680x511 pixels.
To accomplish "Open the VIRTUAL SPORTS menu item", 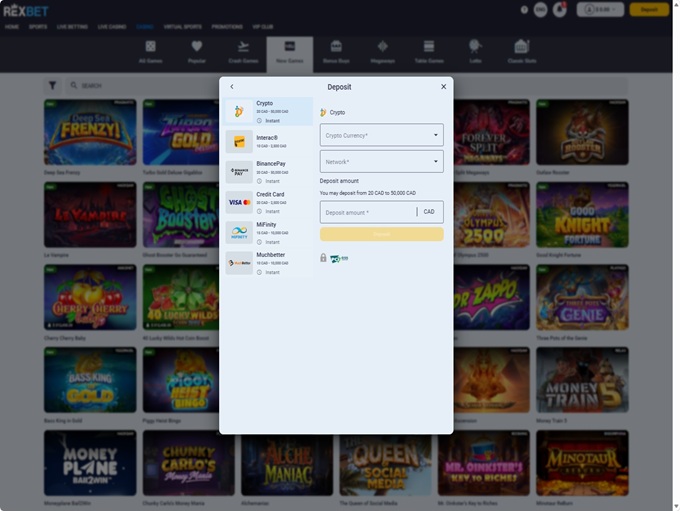I will point(183,27).
